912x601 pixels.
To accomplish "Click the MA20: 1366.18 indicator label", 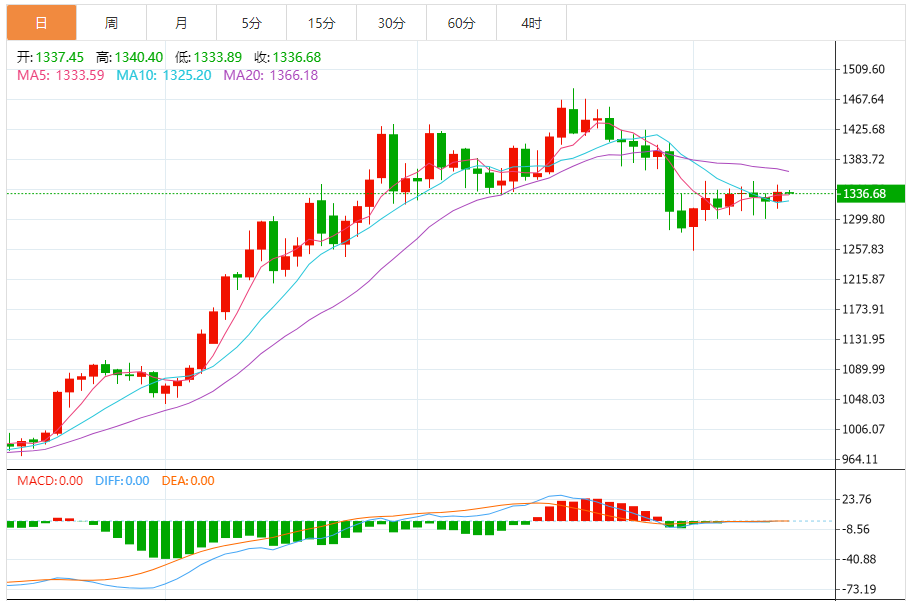I will 270,75.
